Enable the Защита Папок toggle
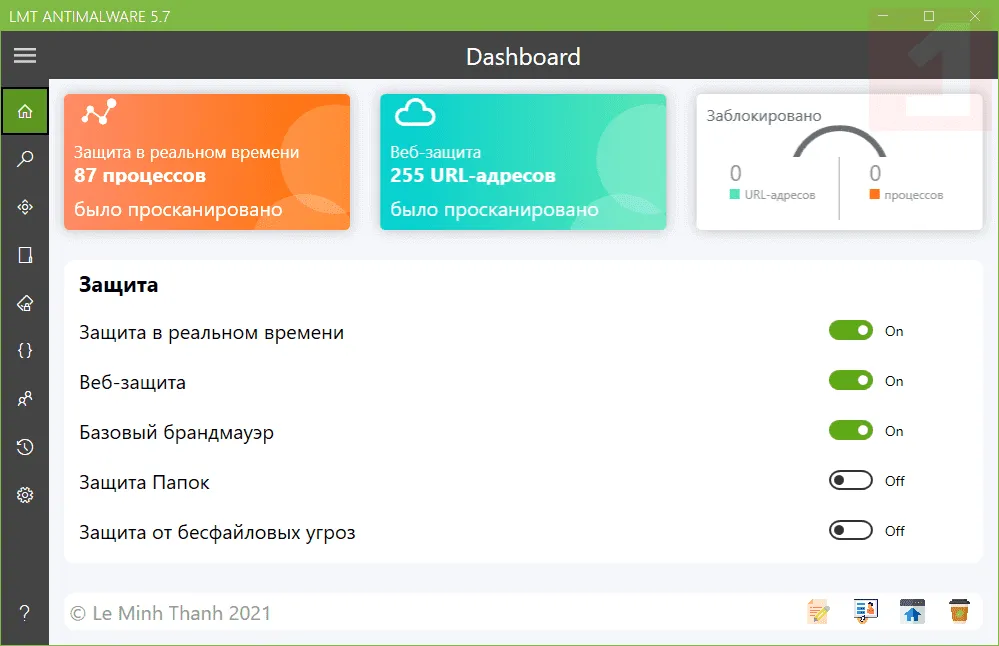Image resolution: width=999 pixels, height=646 pixels. (x=851, y=480)
